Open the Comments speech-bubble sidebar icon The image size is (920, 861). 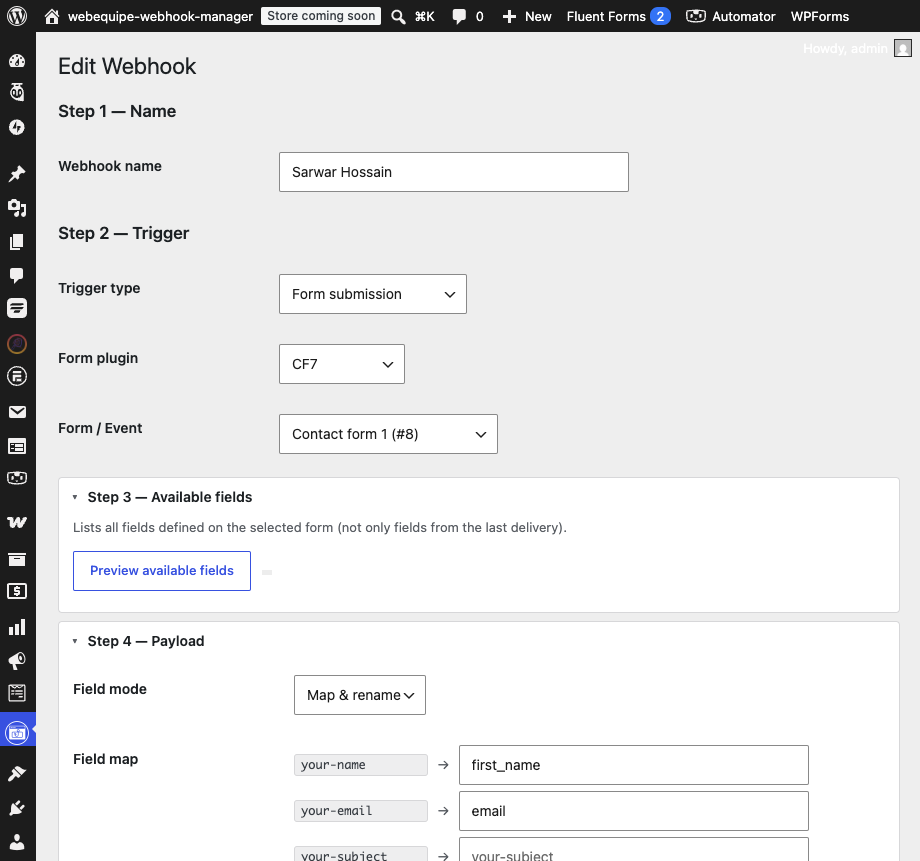[x=17, y=275]
